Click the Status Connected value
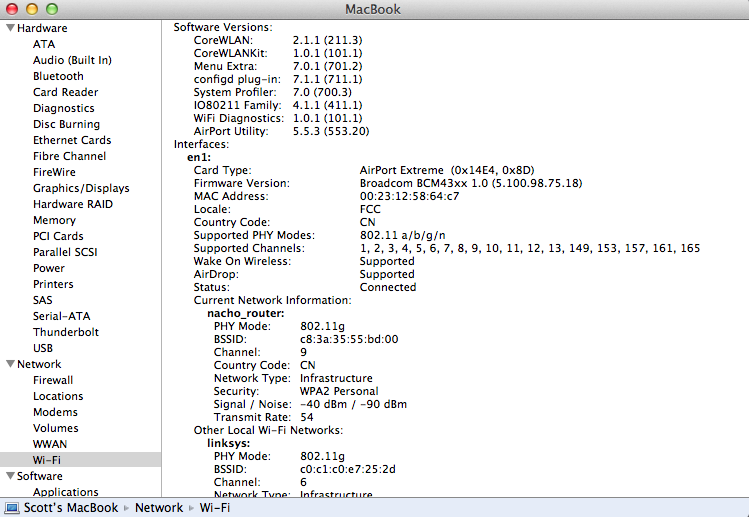 (x=388, y=287)
